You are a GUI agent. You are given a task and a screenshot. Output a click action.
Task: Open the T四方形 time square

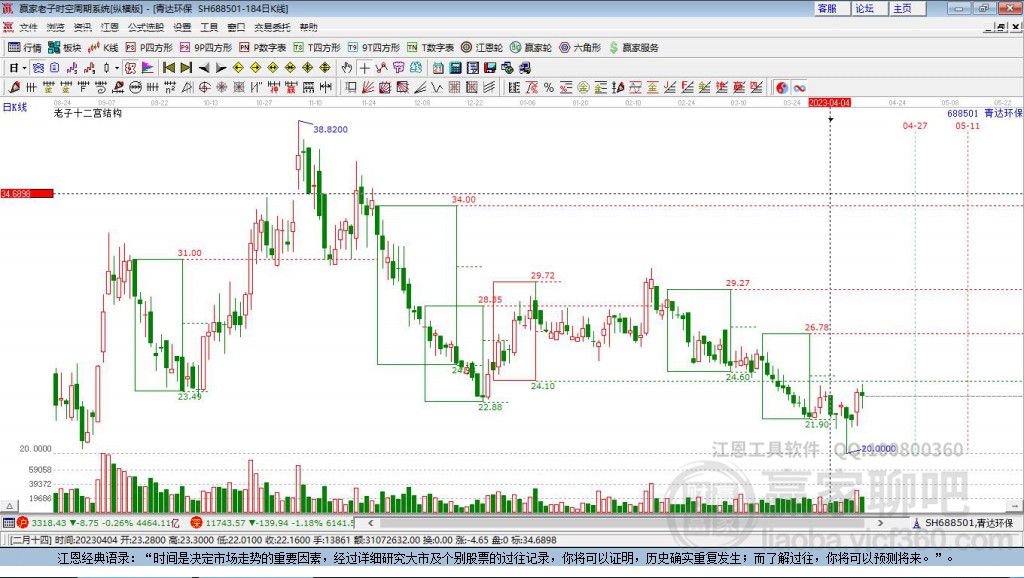(x=317, y=48)
